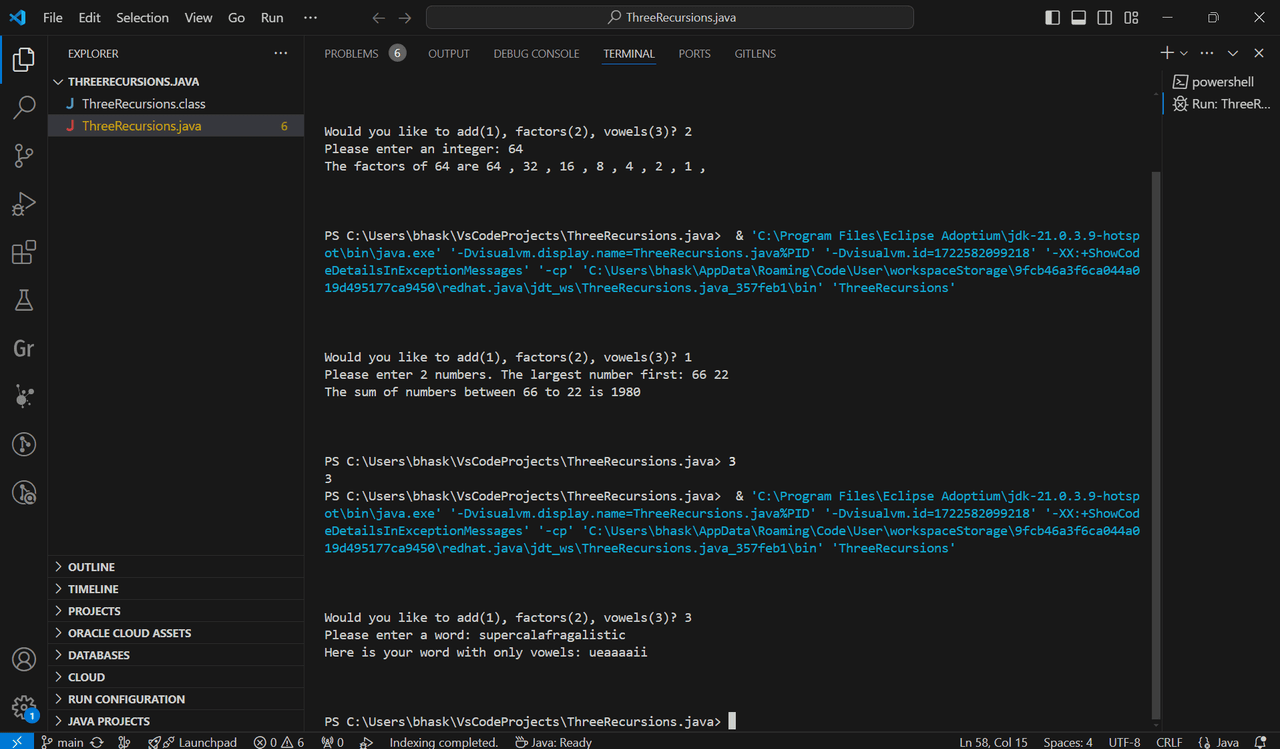Open the new terminal launch profile dropdown
Image resolution: width=1280 pixels, height=749 pixels.
pyautogui.click(x=1184, y=53)
